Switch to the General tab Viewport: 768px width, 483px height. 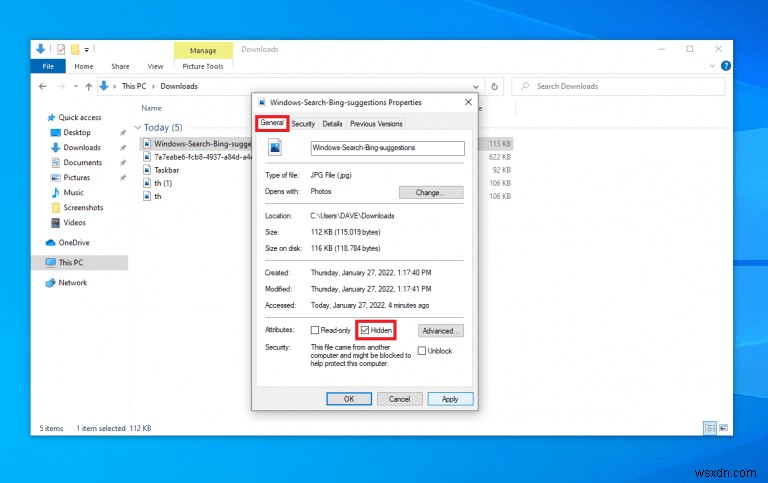(x=272, y=123)
